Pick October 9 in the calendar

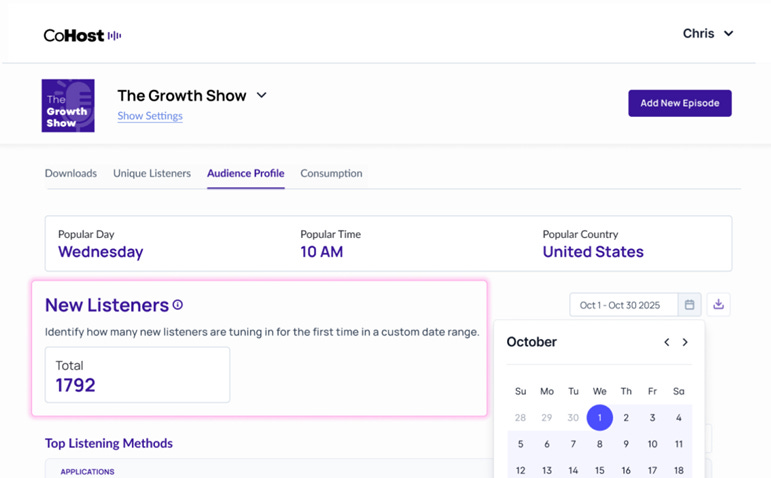pyautogui.click(x=626, y=444)
